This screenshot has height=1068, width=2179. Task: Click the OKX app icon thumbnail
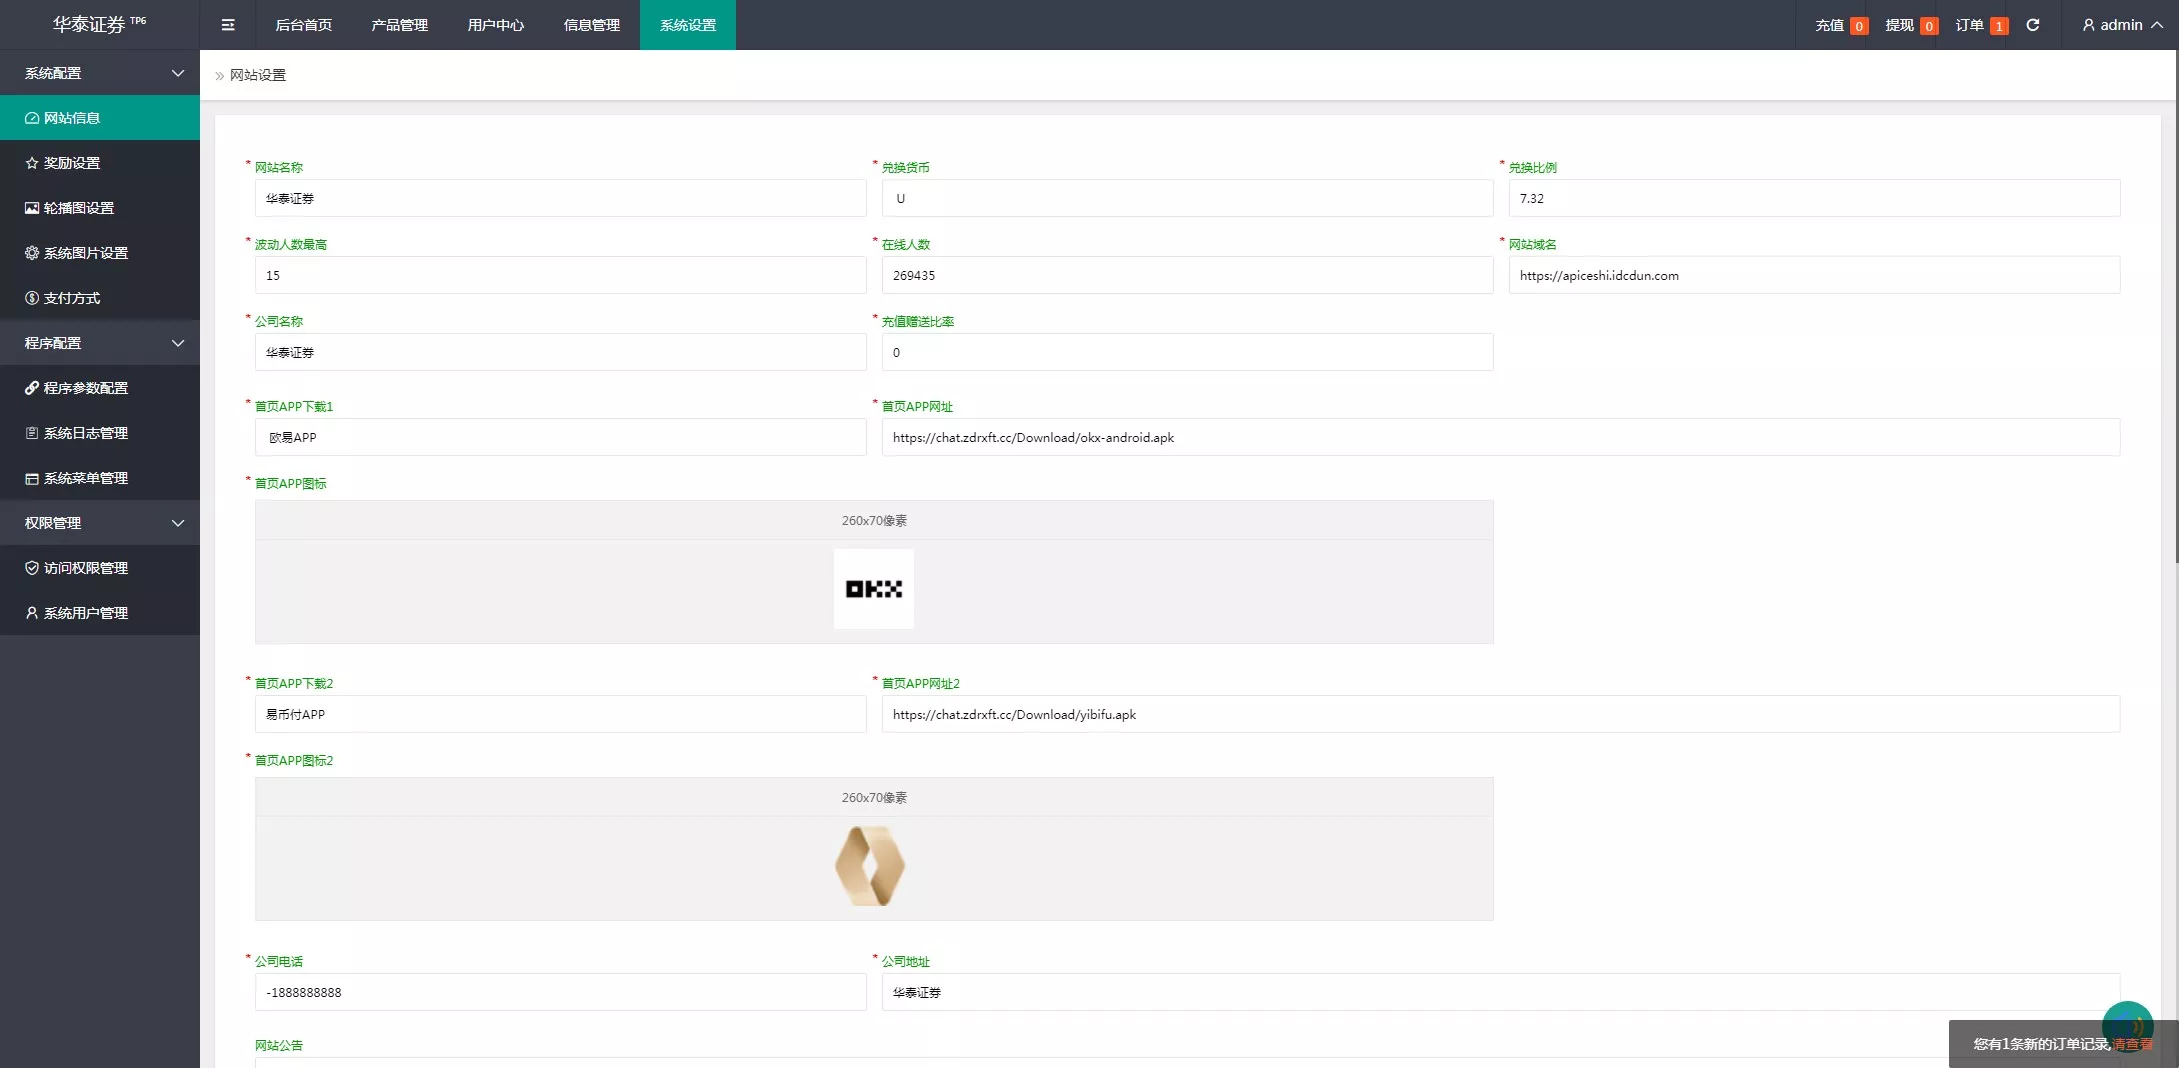click(x=874, y=589)
